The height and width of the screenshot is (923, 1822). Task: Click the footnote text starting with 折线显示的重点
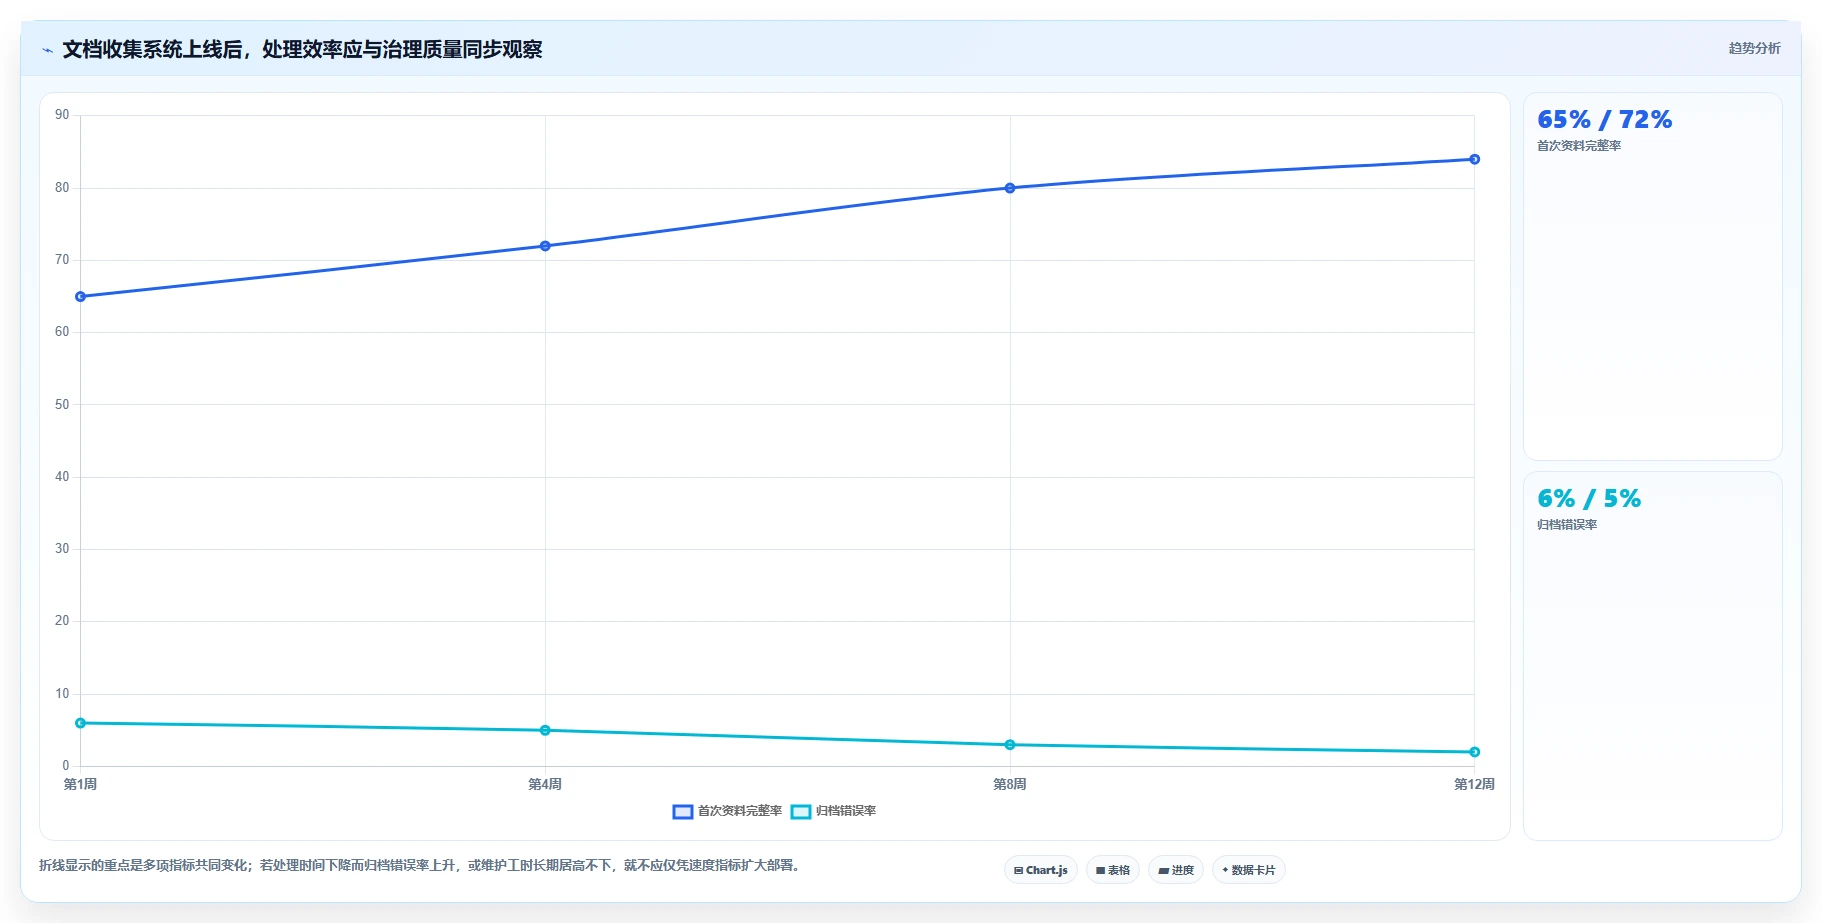tap(419, 865)
